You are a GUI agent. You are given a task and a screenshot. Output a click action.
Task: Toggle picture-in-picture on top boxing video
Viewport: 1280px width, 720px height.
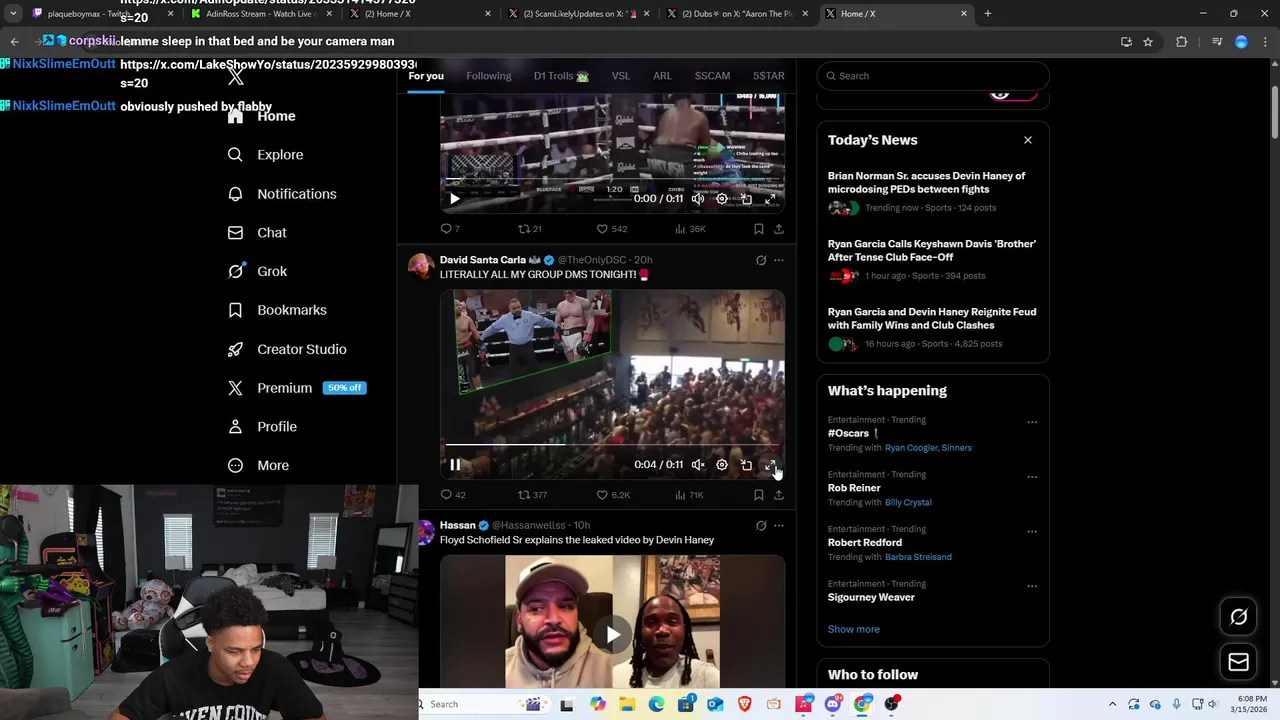(746, 199)
